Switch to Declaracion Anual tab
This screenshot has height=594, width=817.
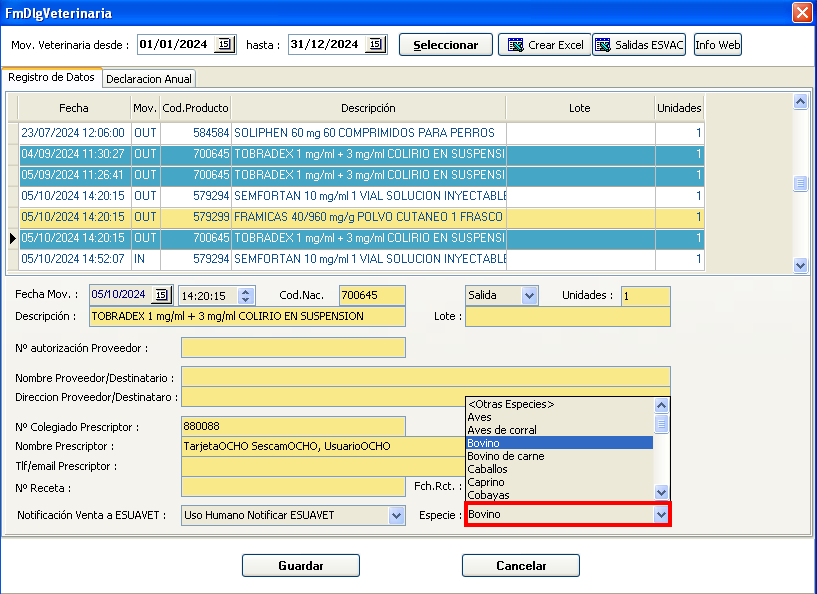[149, 78]
